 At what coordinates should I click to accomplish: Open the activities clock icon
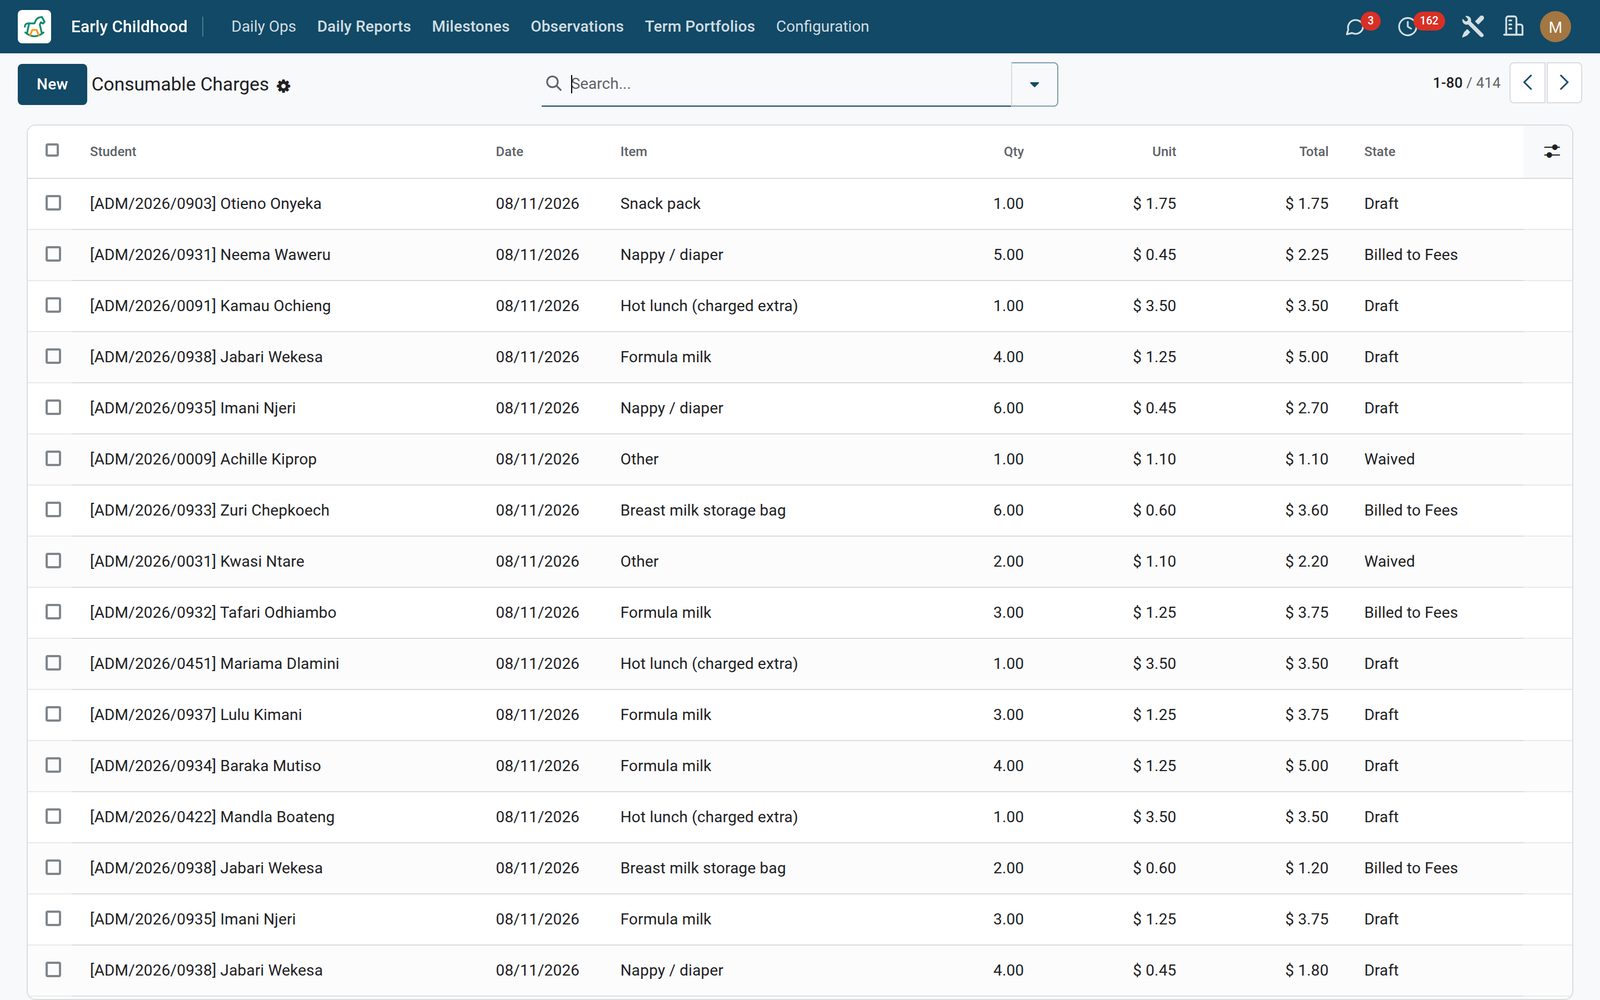click(1407, 27)
